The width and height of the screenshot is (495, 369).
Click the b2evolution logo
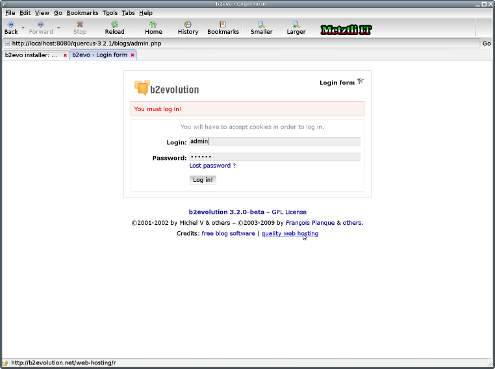[166, 88]
